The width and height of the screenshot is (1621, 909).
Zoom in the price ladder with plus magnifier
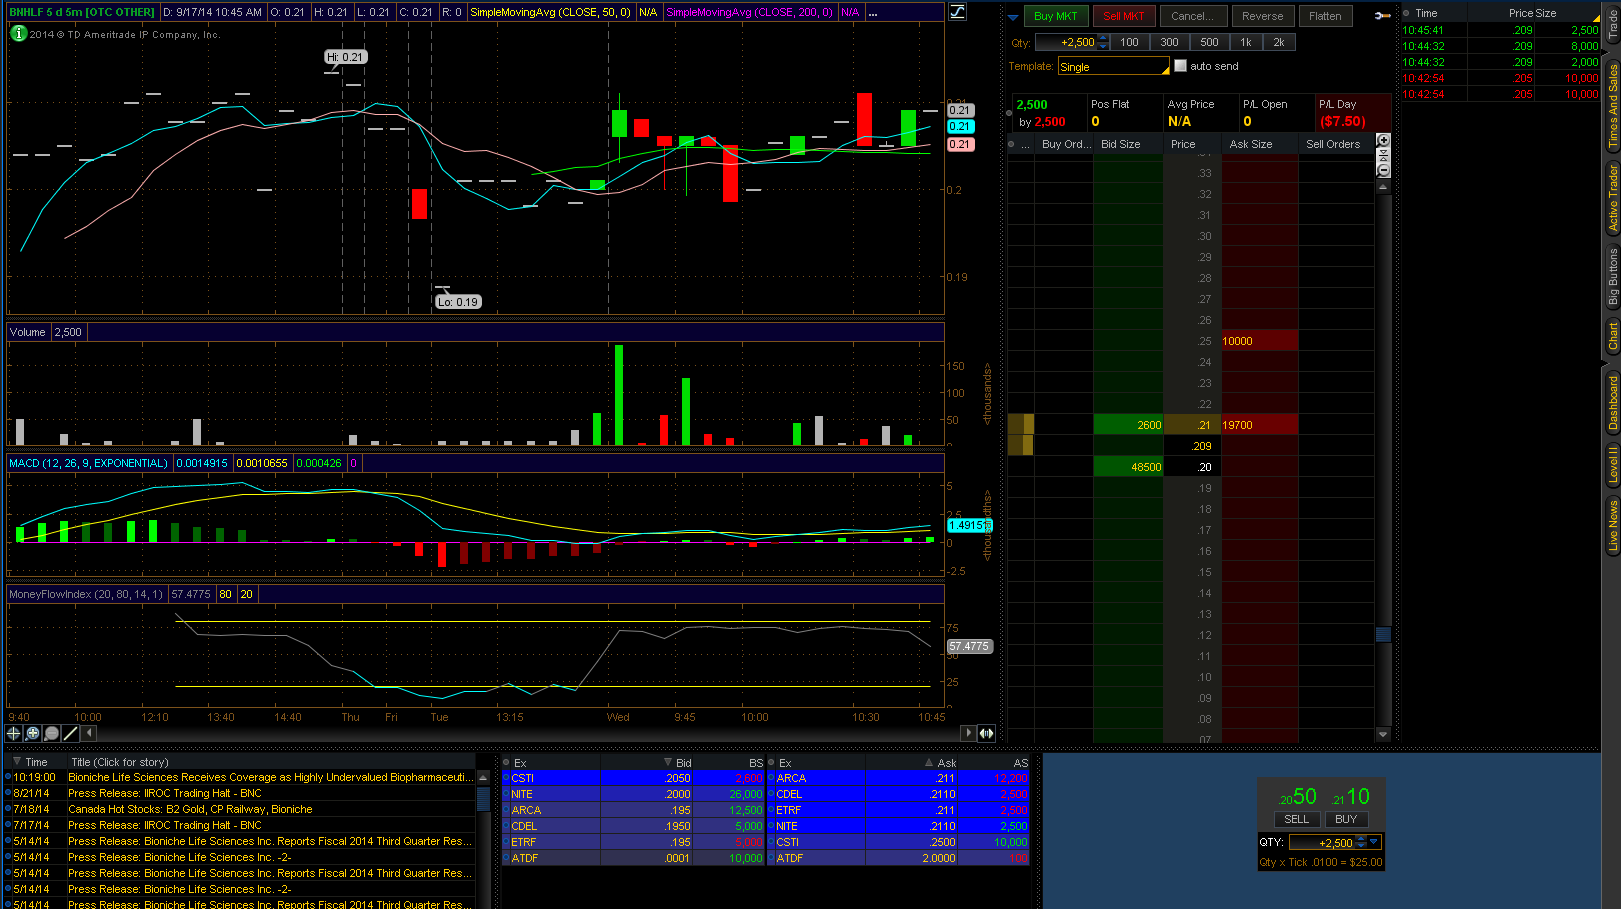pyautogui.click(x=1384, y=141)
